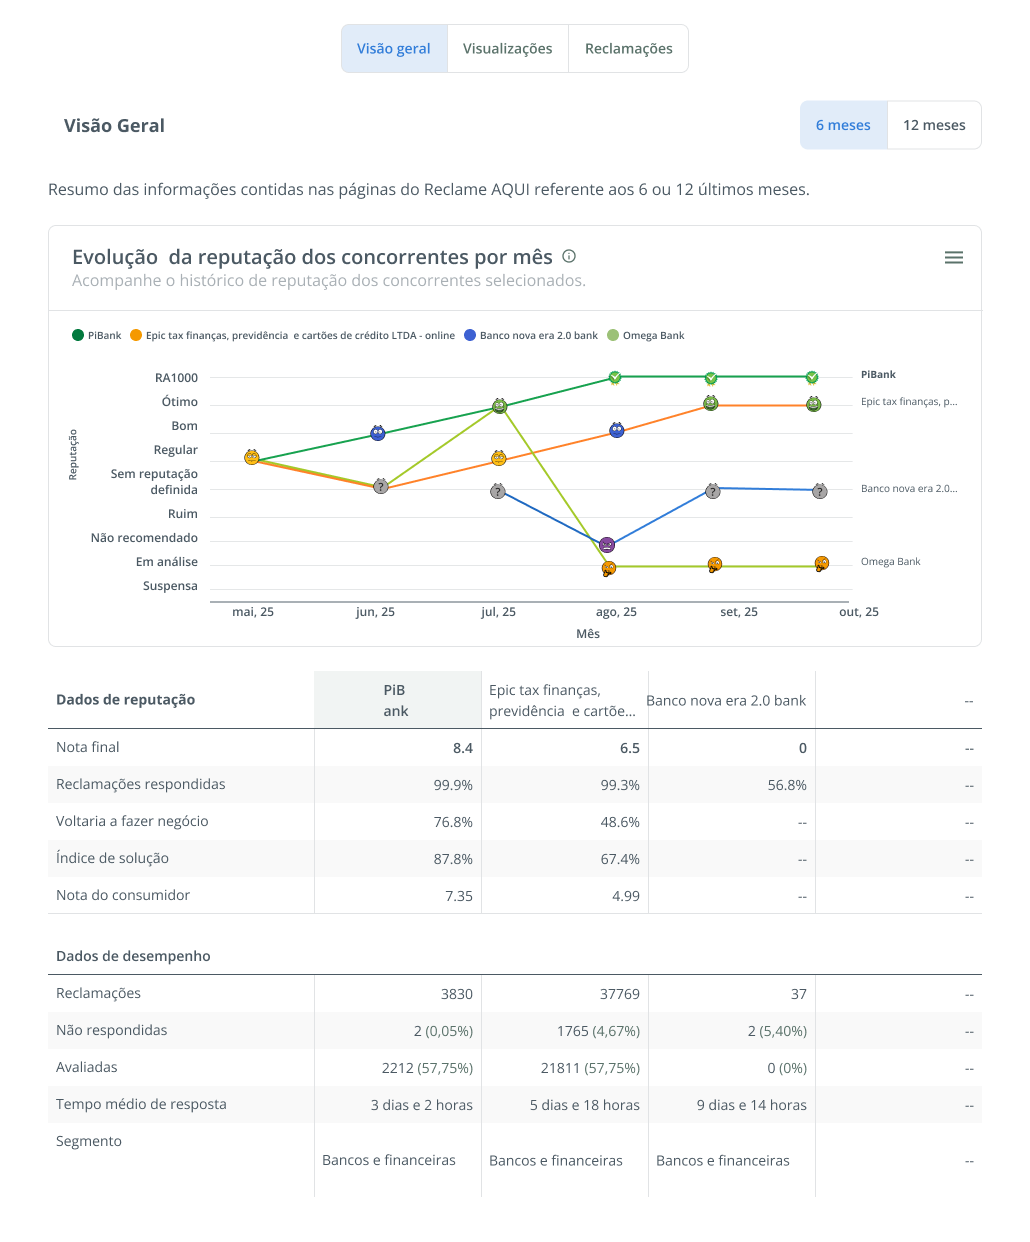Click Epic tax's orange Regular marker at jul, 25

[499, 459]
